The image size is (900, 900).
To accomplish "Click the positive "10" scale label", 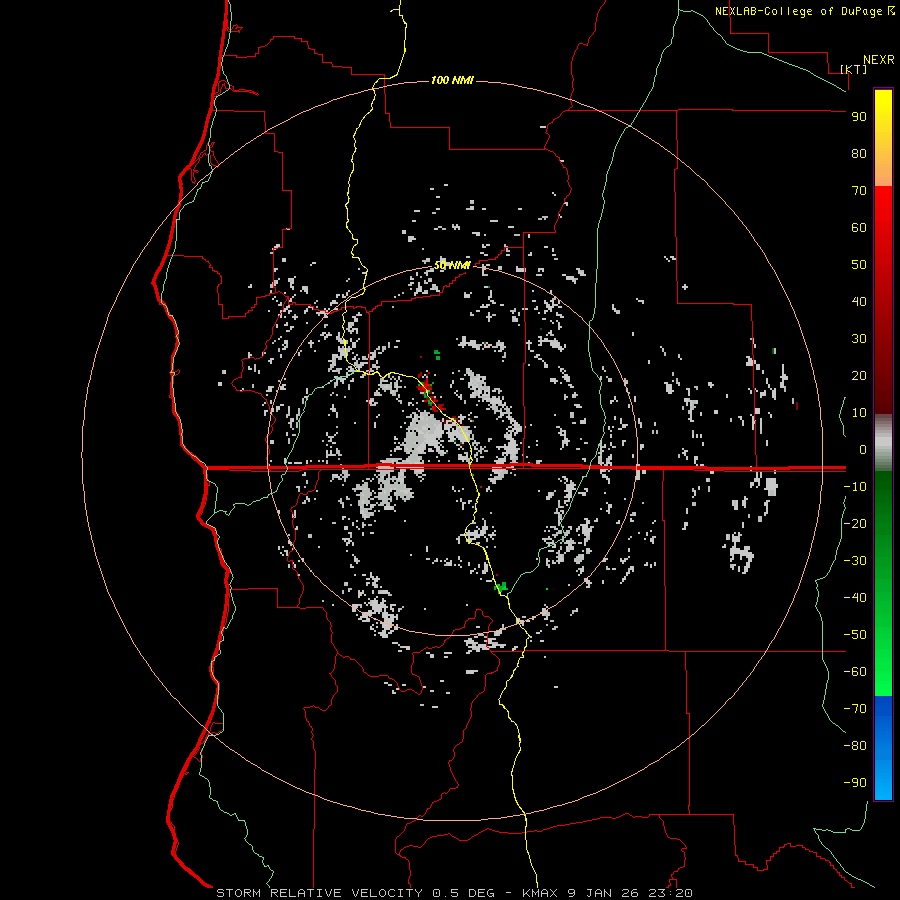I will tap(859, 413).
